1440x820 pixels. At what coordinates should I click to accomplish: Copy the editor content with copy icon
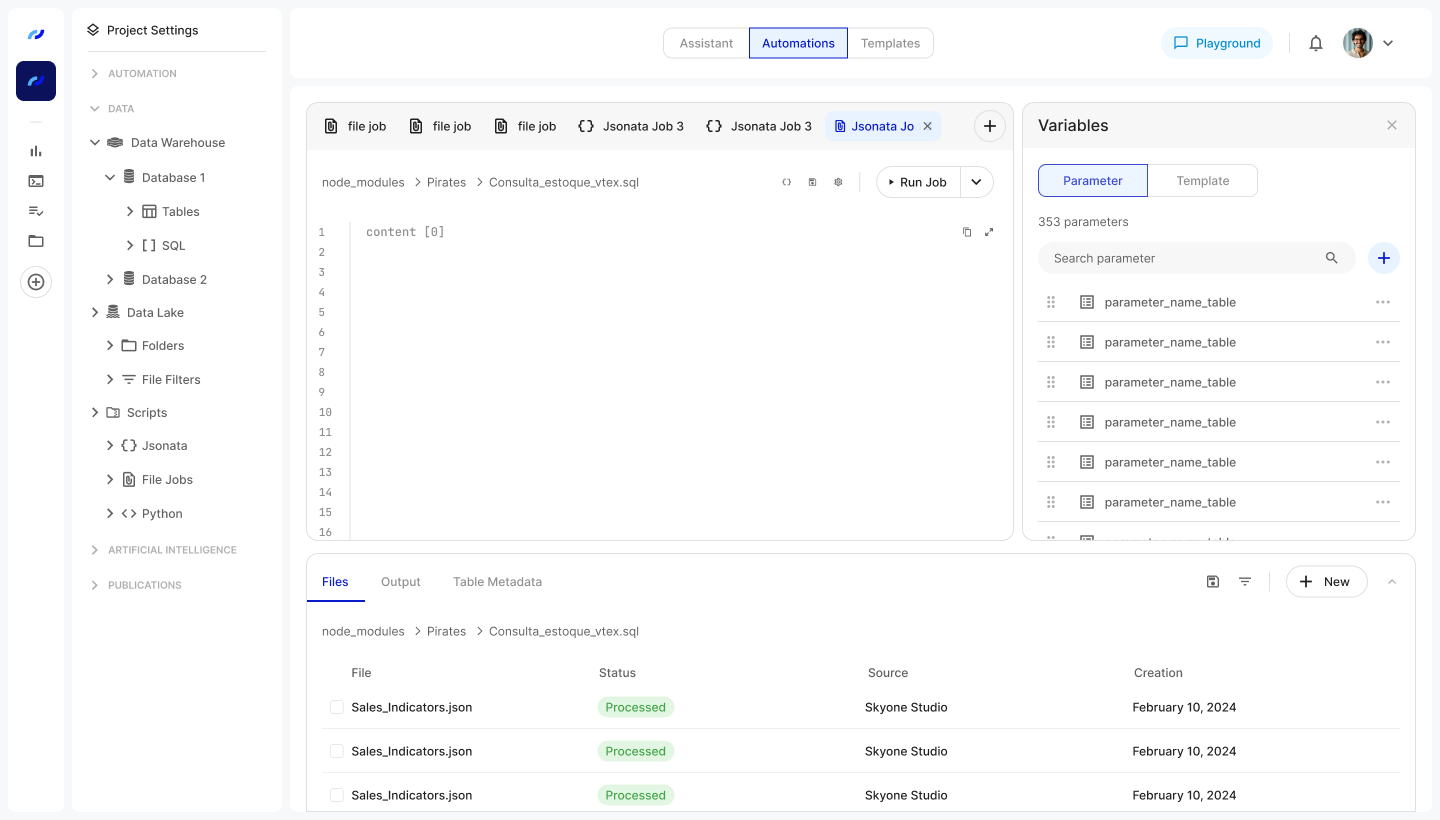967,232
